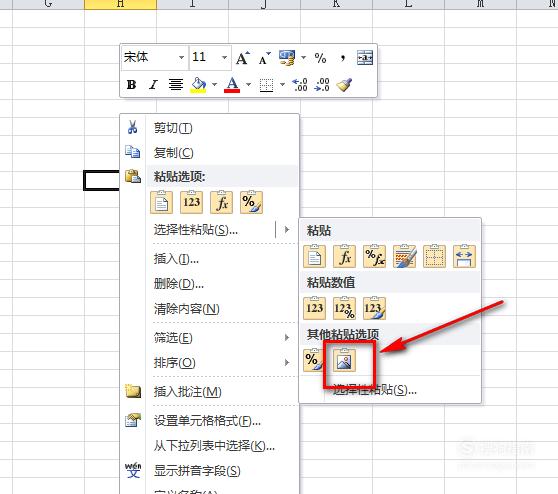Apply Percent Style from mini toolbar
Viewport: 558px width, 494px height.
pos(320,58)
